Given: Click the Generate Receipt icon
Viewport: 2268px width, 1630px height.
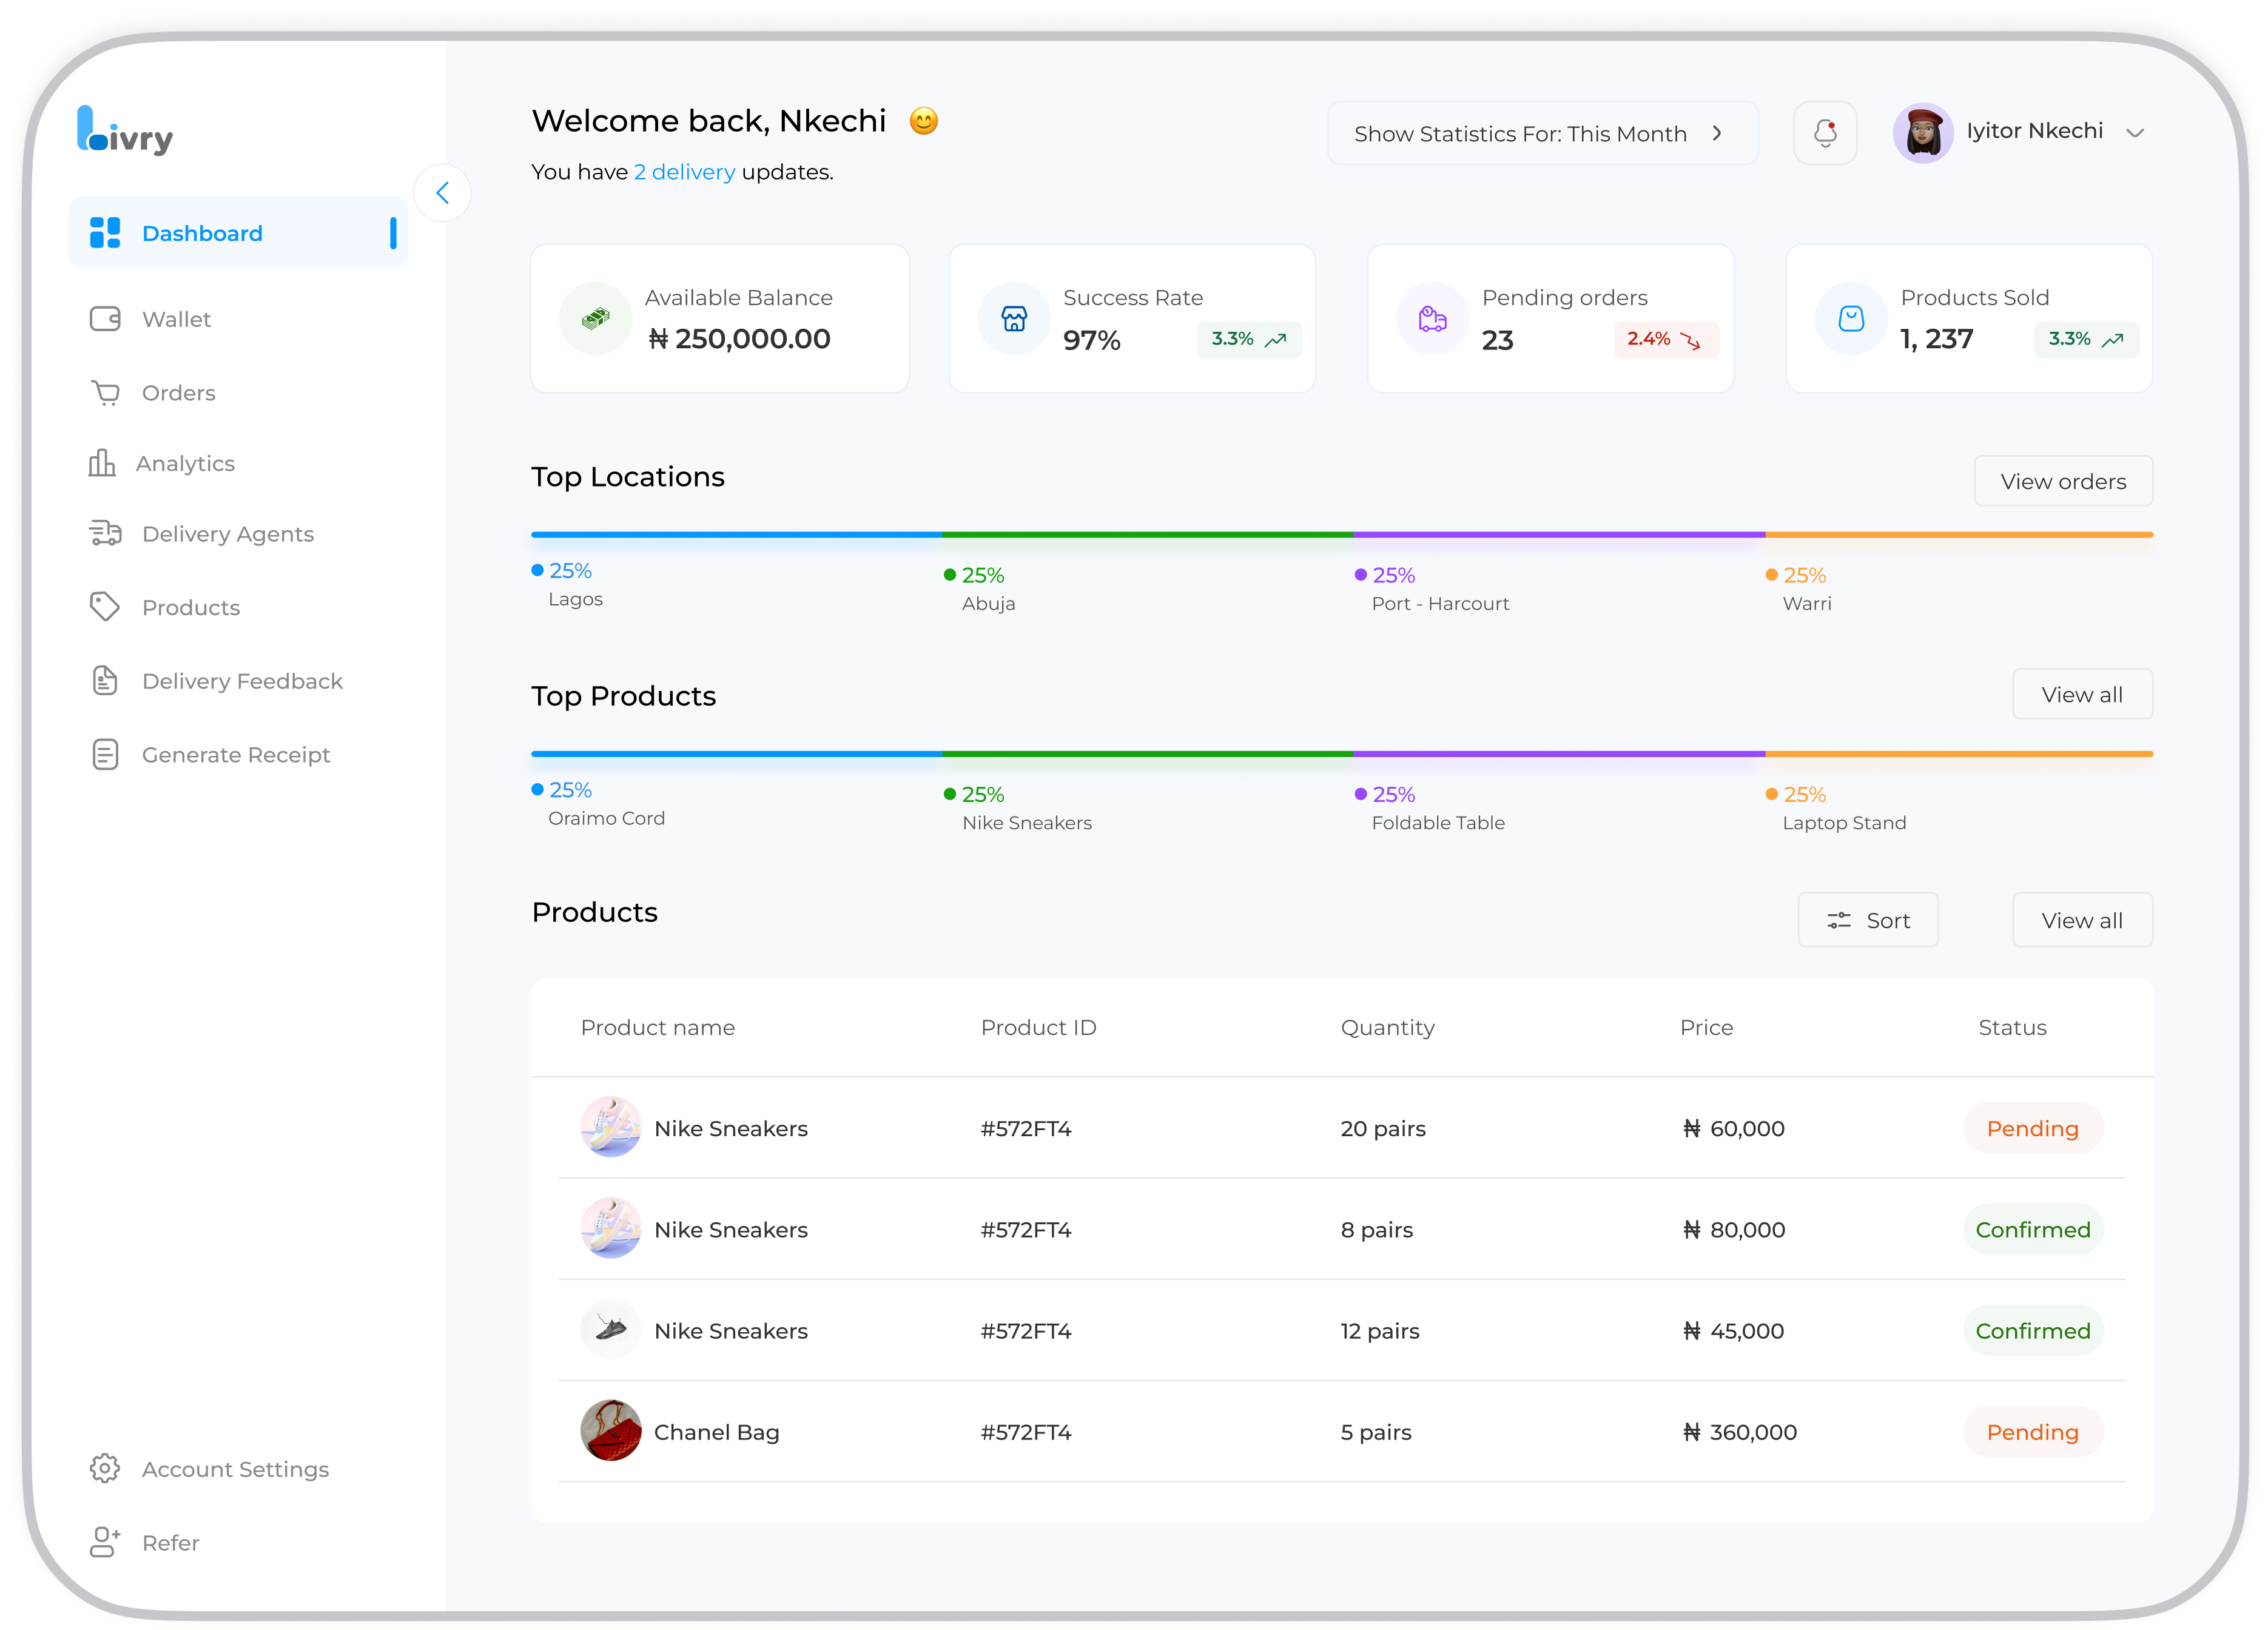Looking at the screenshot, I should 105,754.
